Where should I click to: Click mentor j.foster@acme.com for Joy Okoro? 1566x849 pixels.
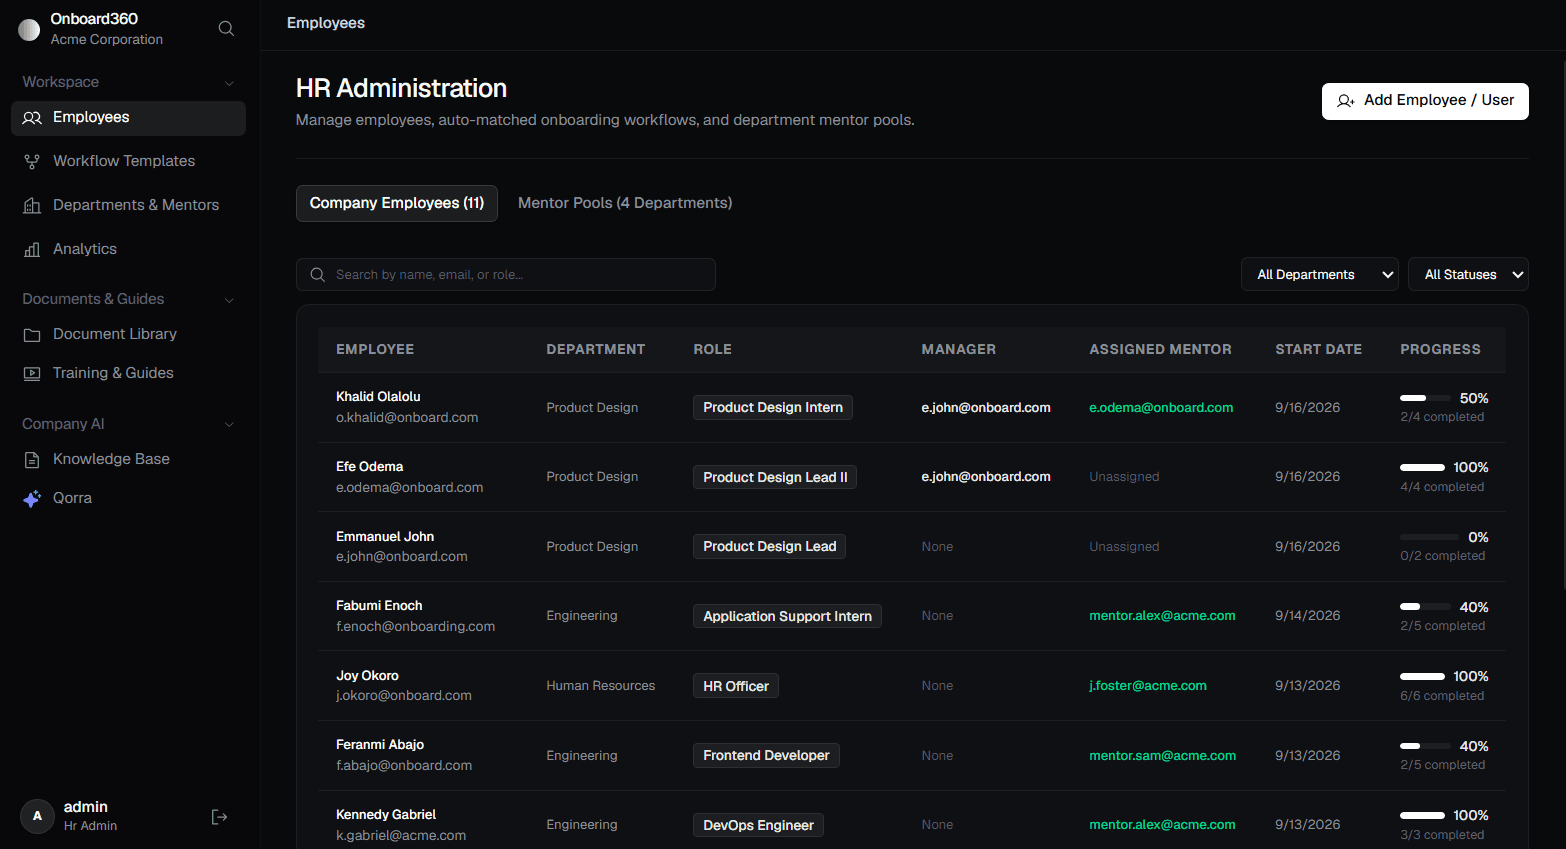point(1148,686)
